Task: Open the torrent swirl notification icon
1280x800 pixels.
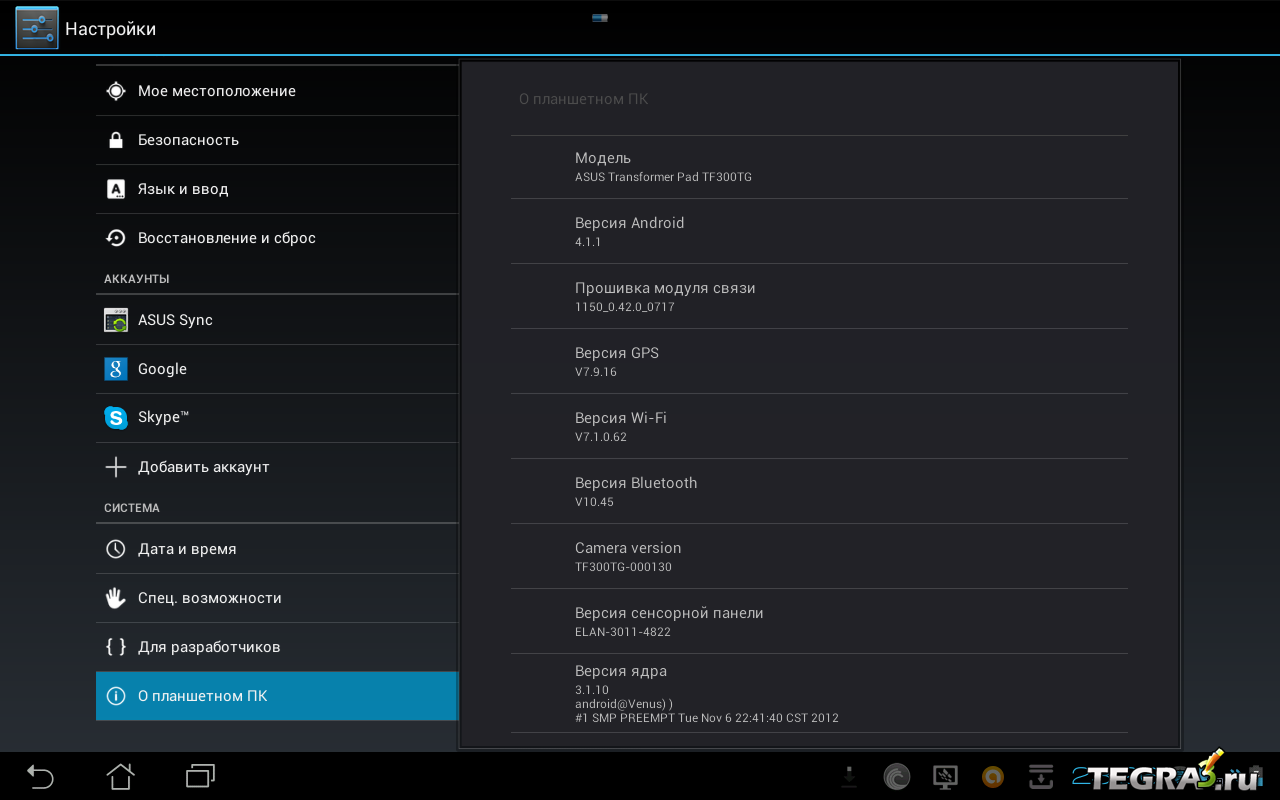Action: pyautogui.click(x=897, y=777)
